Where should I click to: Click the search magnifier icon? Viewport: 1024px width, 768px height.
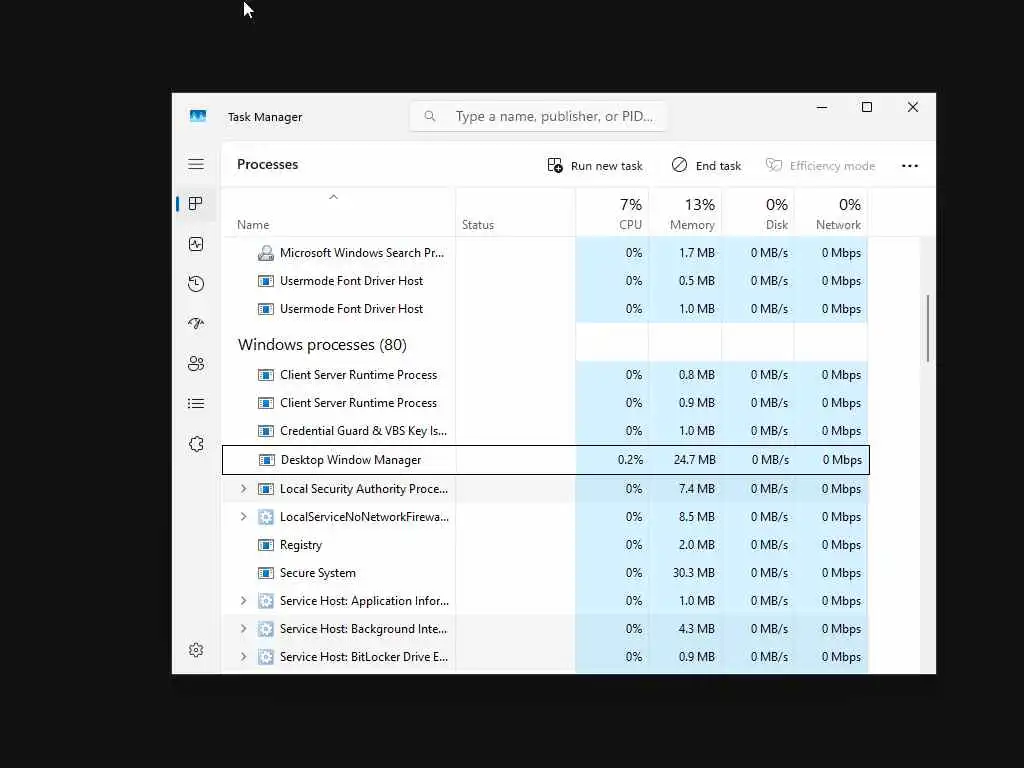(x=430, y=116)
